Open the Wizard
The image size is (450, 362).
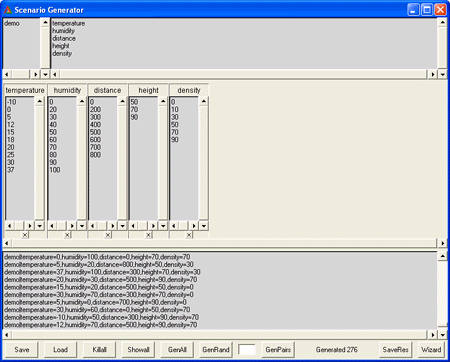[431, 350]
